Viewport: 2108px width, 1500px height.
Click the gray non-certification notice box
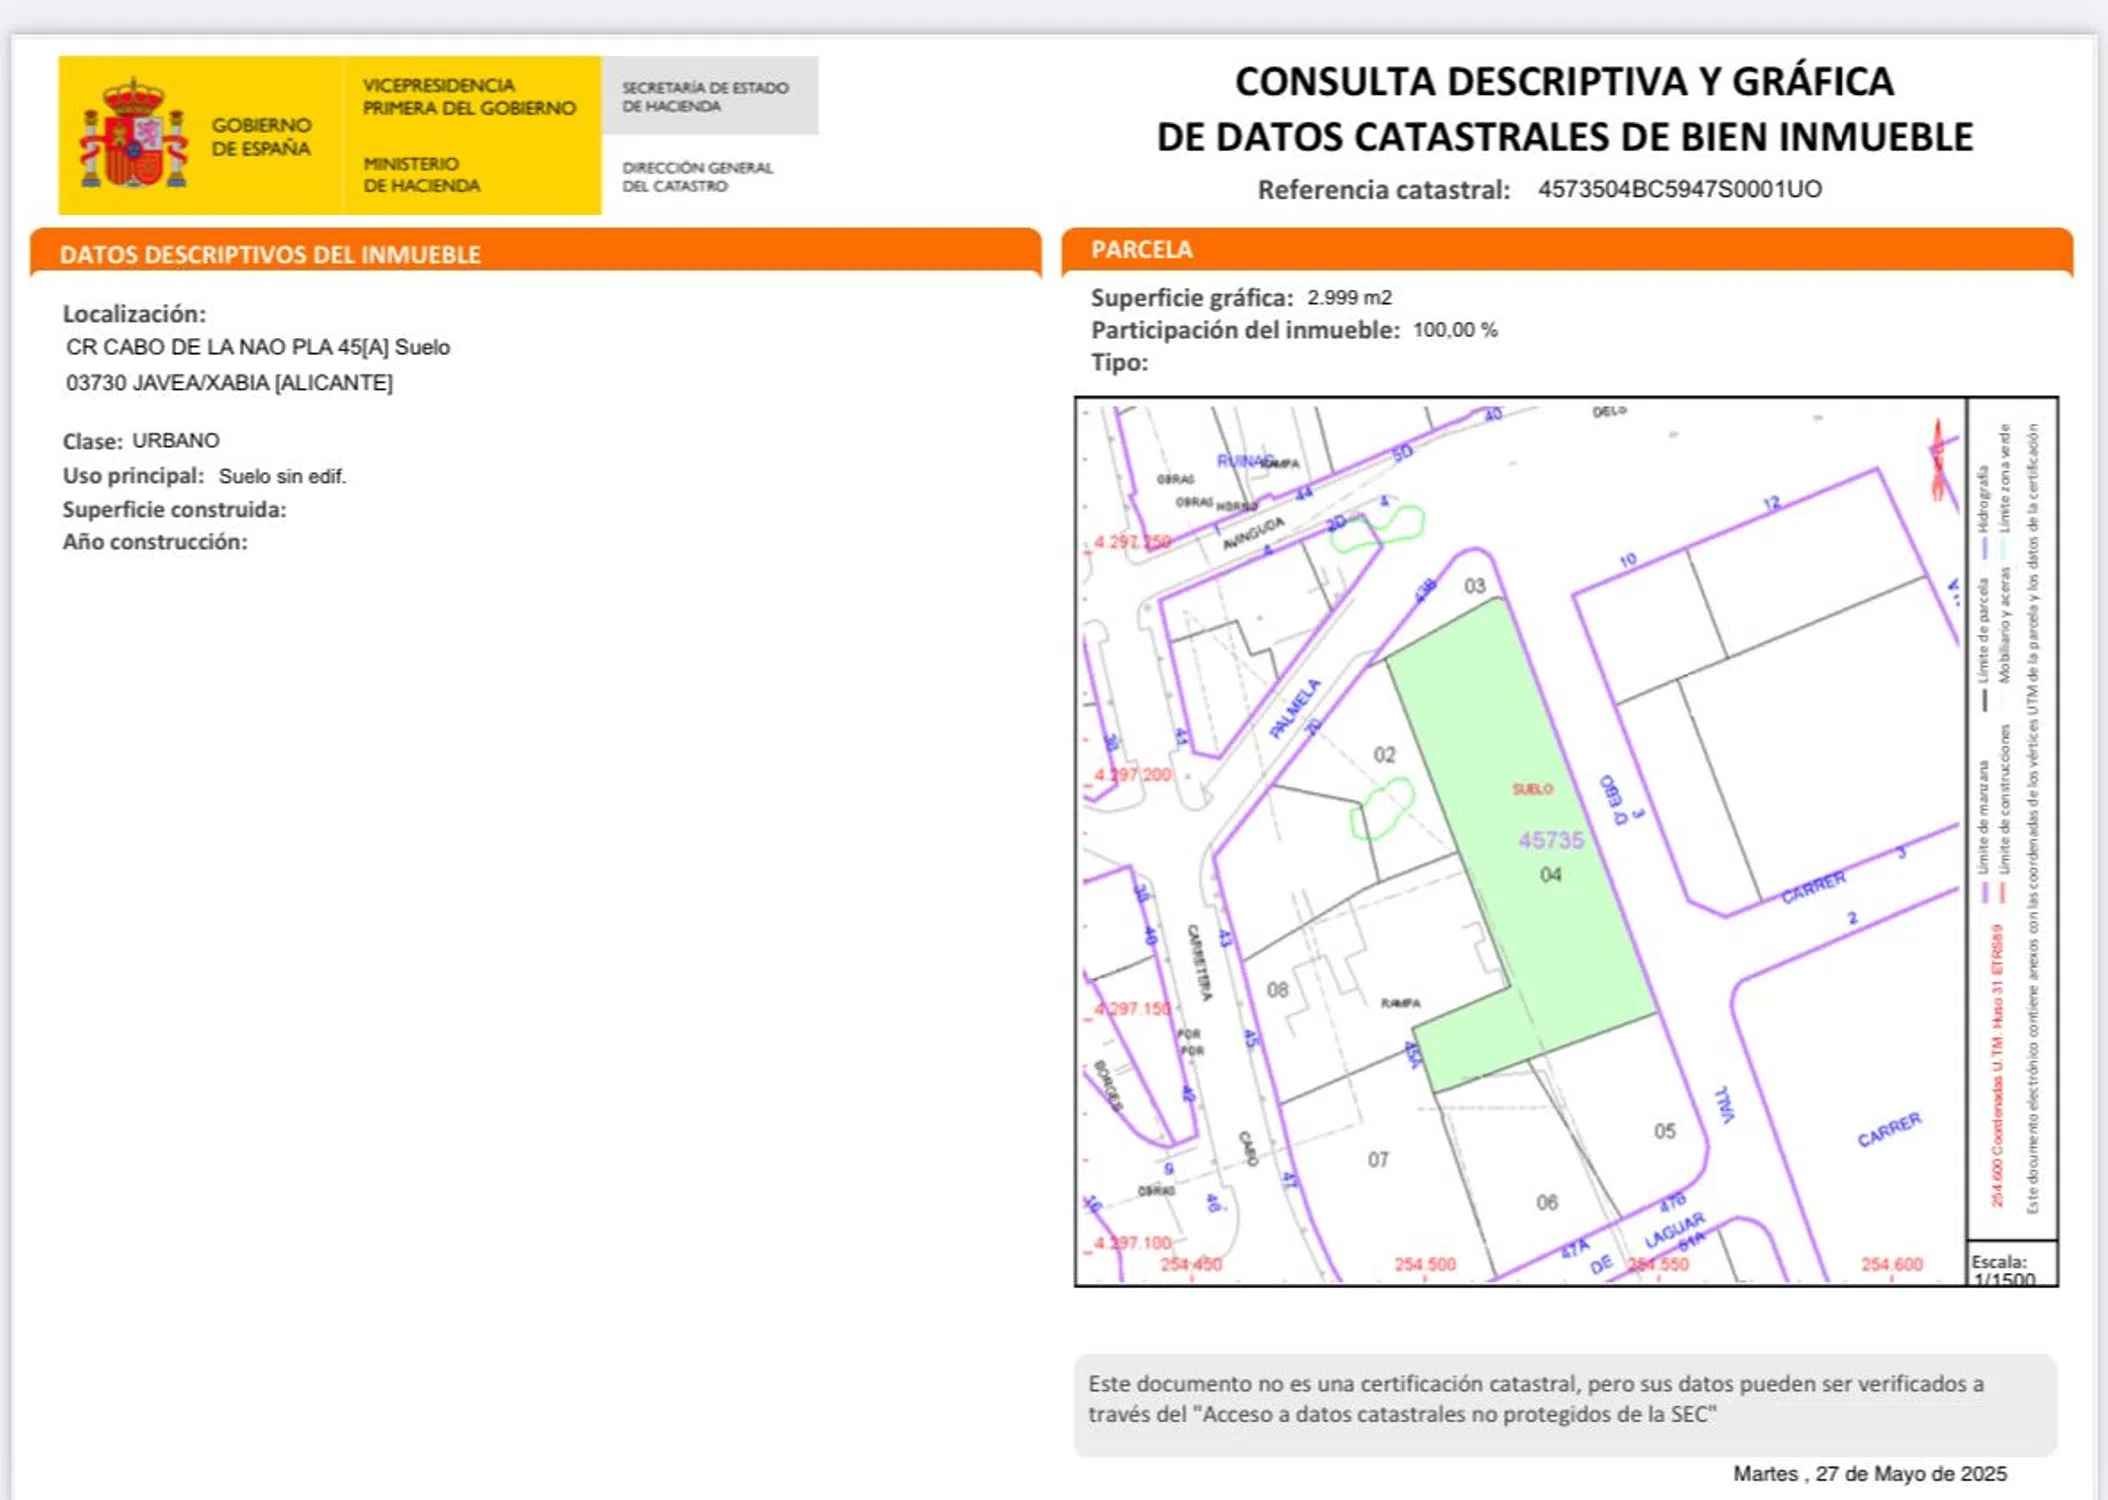(1565, 1400)
